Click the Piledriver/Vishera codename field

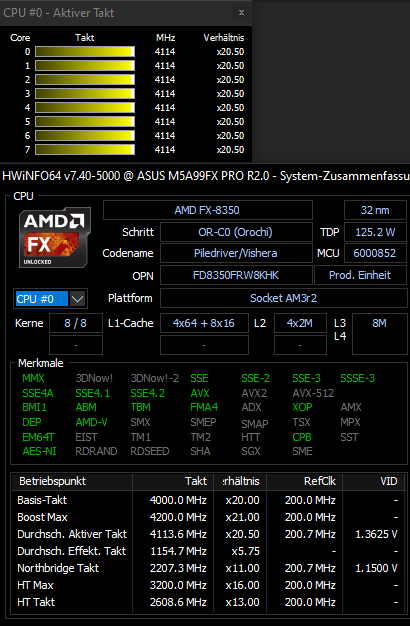pyautogui.click(x=236, y=253)
